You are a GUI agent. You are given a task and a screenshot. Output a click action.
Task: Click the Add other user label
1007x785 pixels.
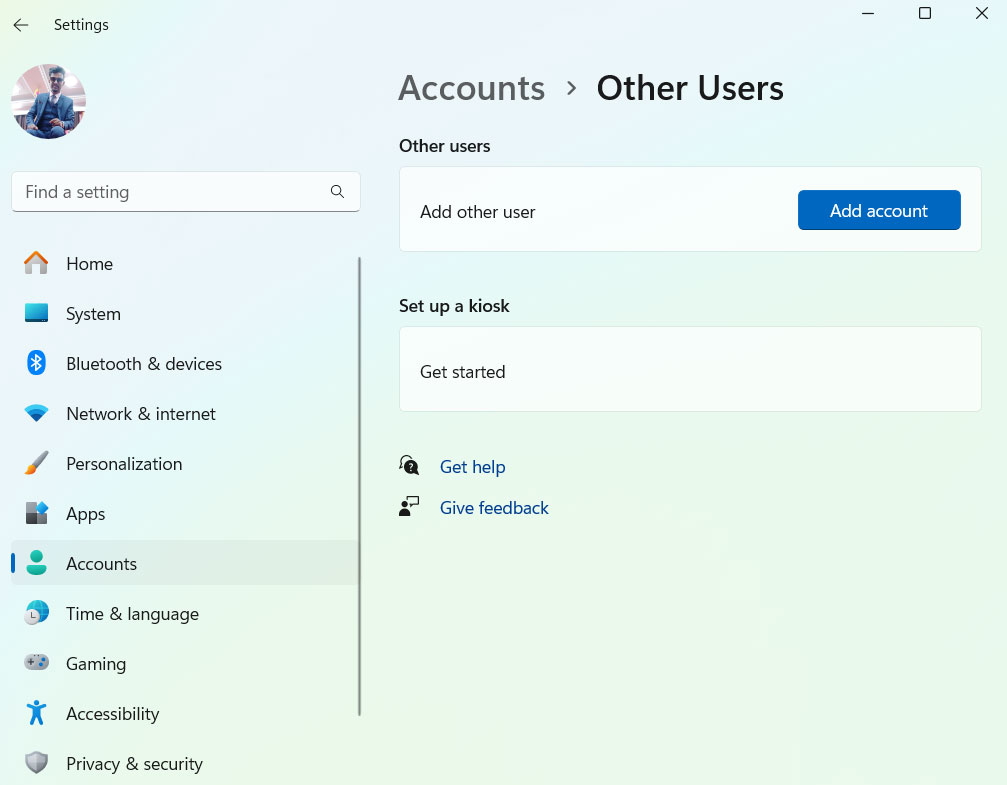pyautogui.click(x=477, y=212)
